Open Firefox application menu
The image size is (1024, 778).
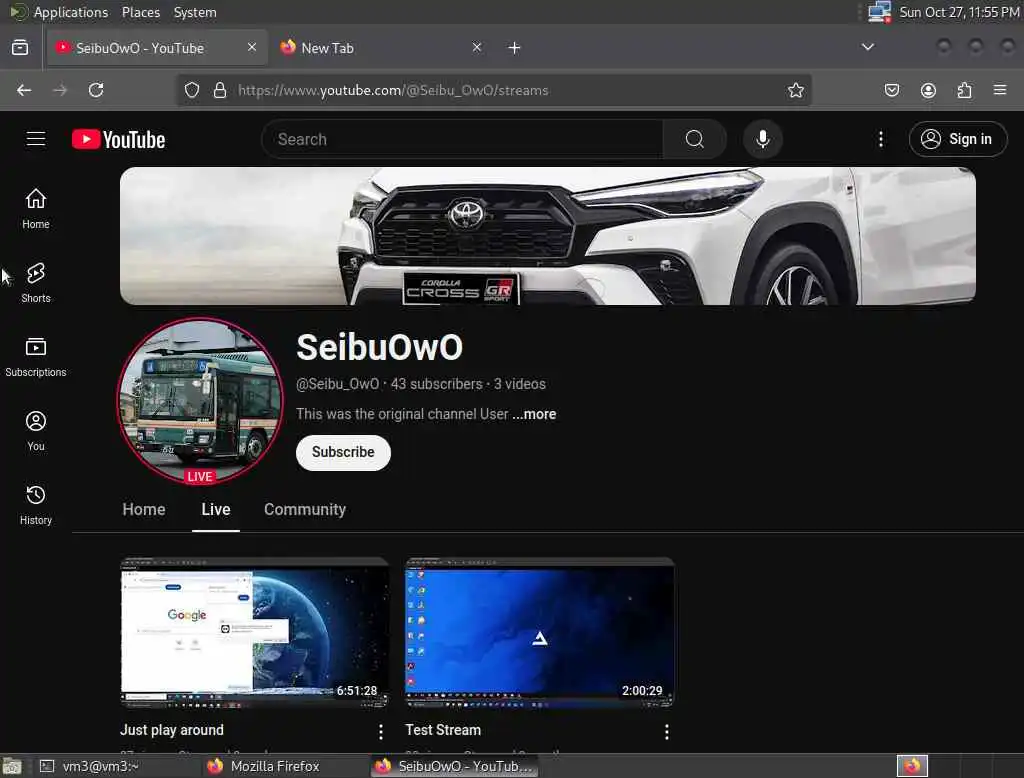pyautogui.click(x=1000, y=90)
